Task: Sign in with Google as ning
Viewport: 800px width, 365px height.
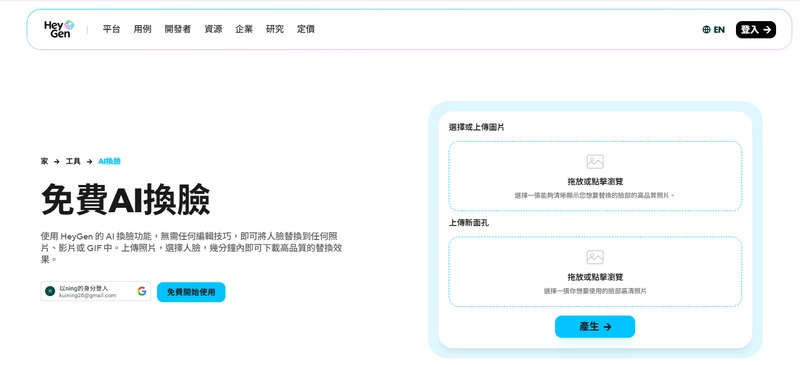Action: tap(96, 291)
